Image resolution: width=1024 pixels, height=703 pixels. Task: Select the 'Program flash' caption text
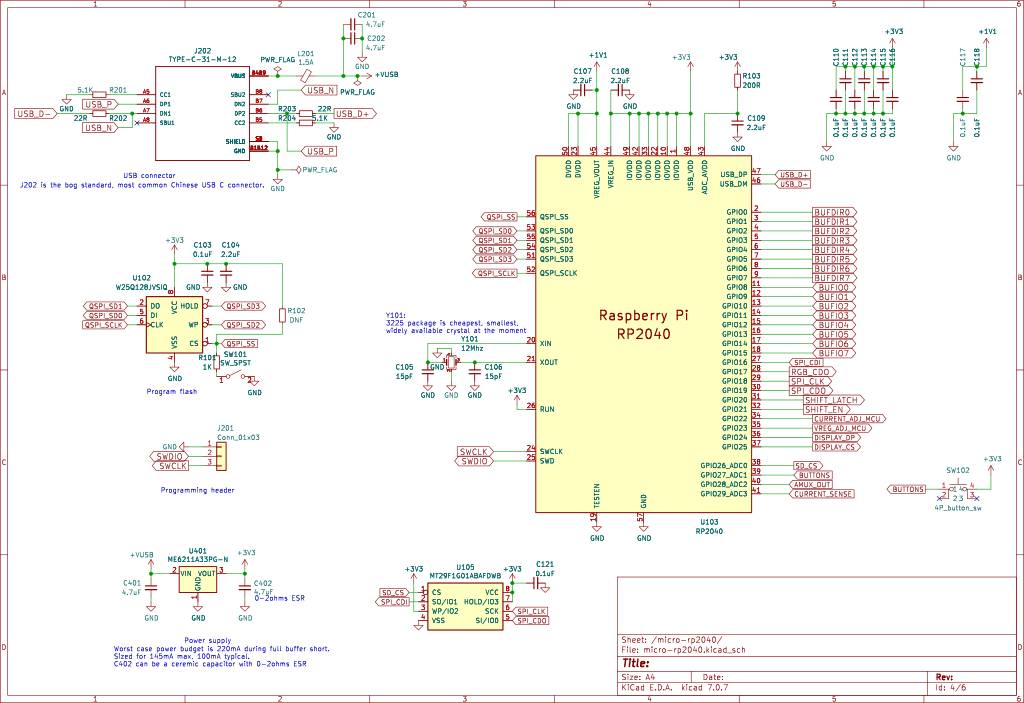pyautogui.click(x=172, y=391)
